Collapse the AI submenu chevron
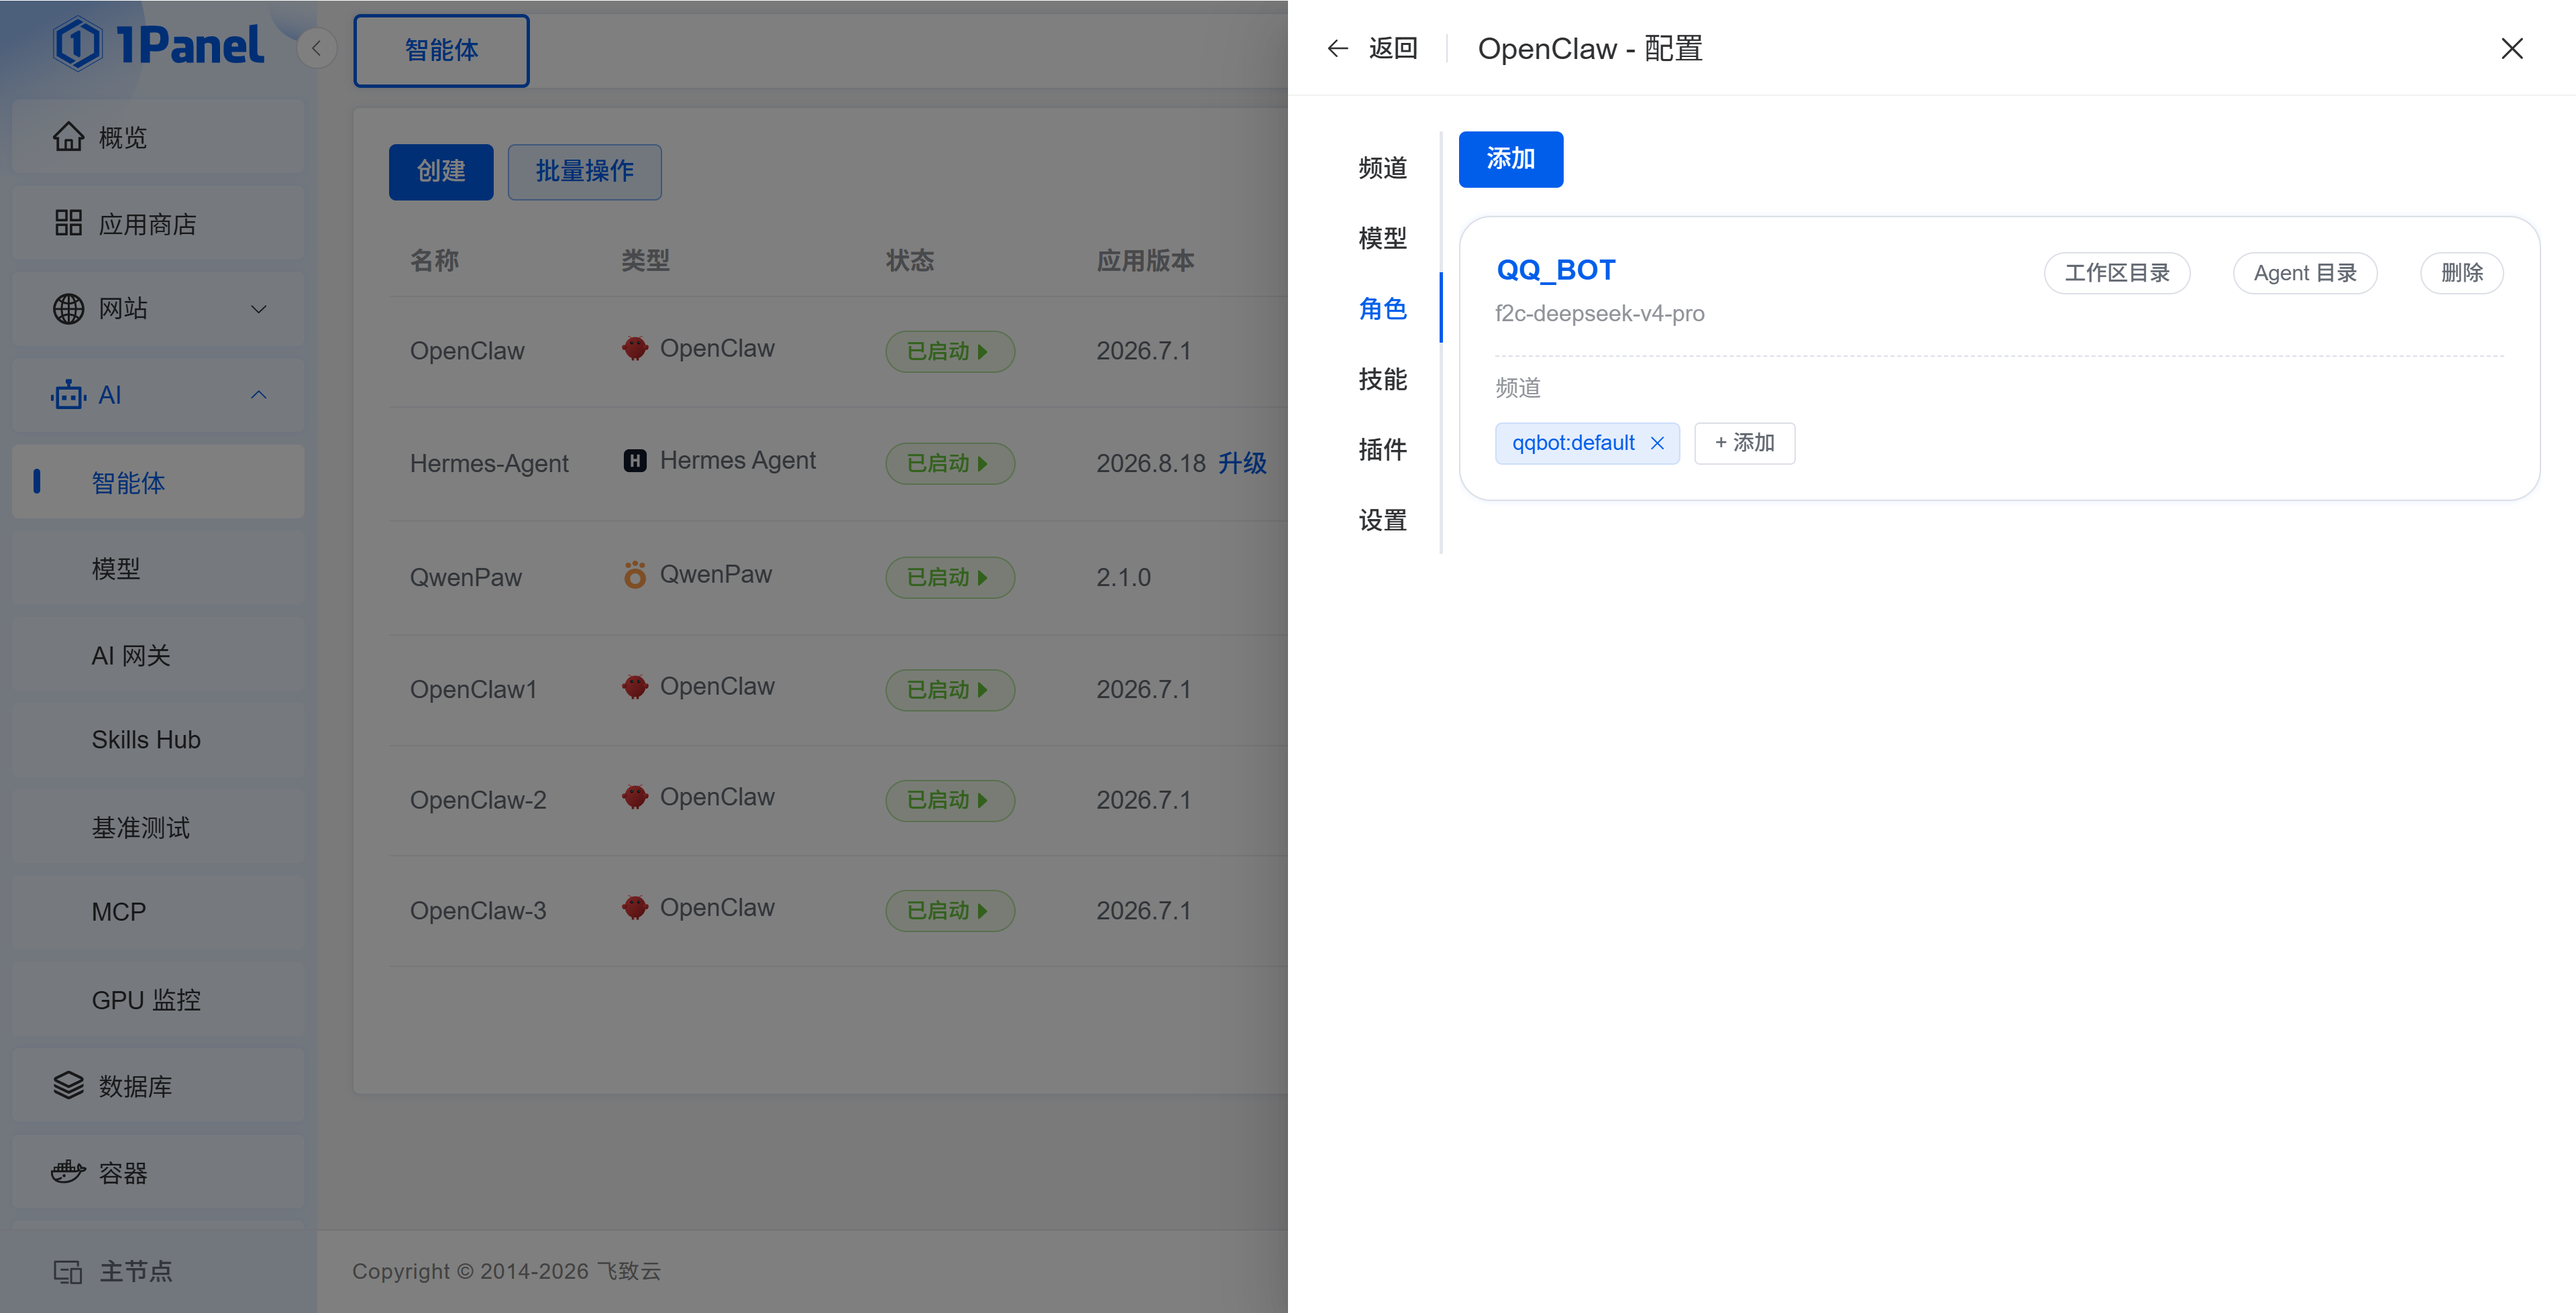This screenshot has height=1313, width=2576. [x=259, y=395]
